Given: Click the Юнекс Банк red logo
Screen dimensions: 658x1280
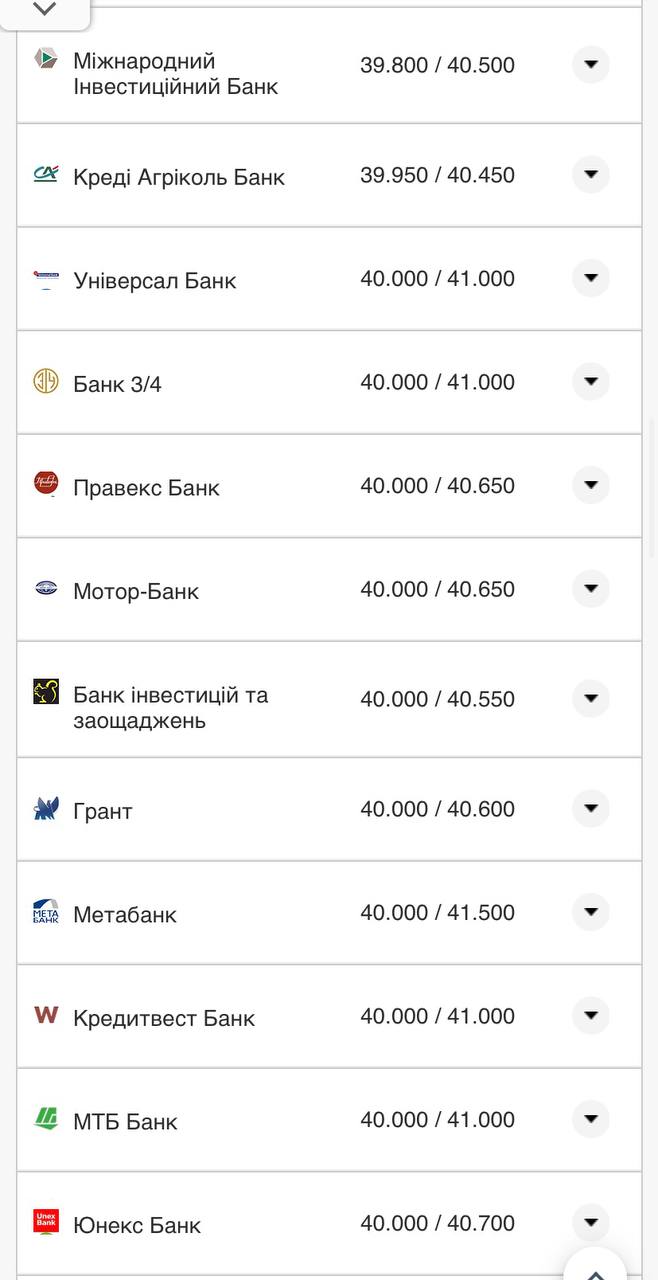Looking at the screenshot, I should click(x=45, y=1222).
